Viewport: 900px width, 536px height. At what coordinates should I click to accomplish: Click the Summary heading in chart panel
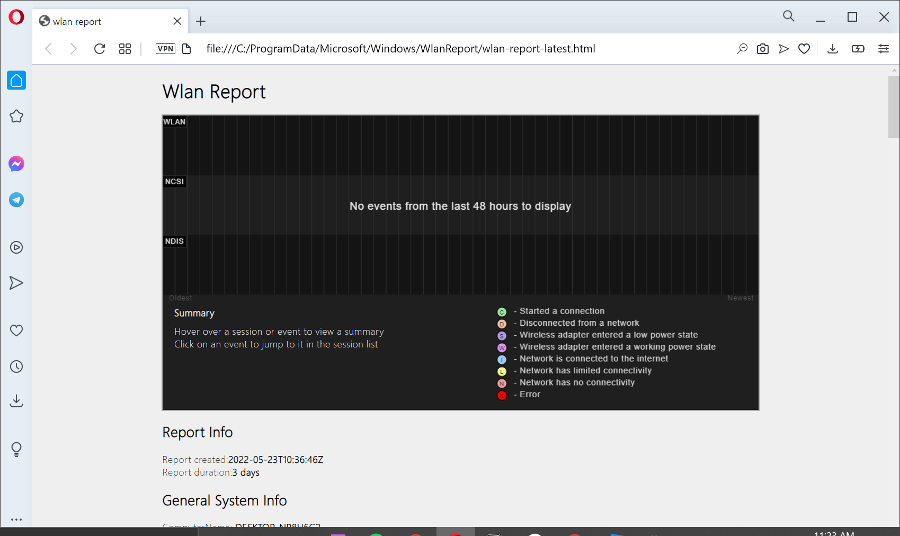click(x=194, y=313)
